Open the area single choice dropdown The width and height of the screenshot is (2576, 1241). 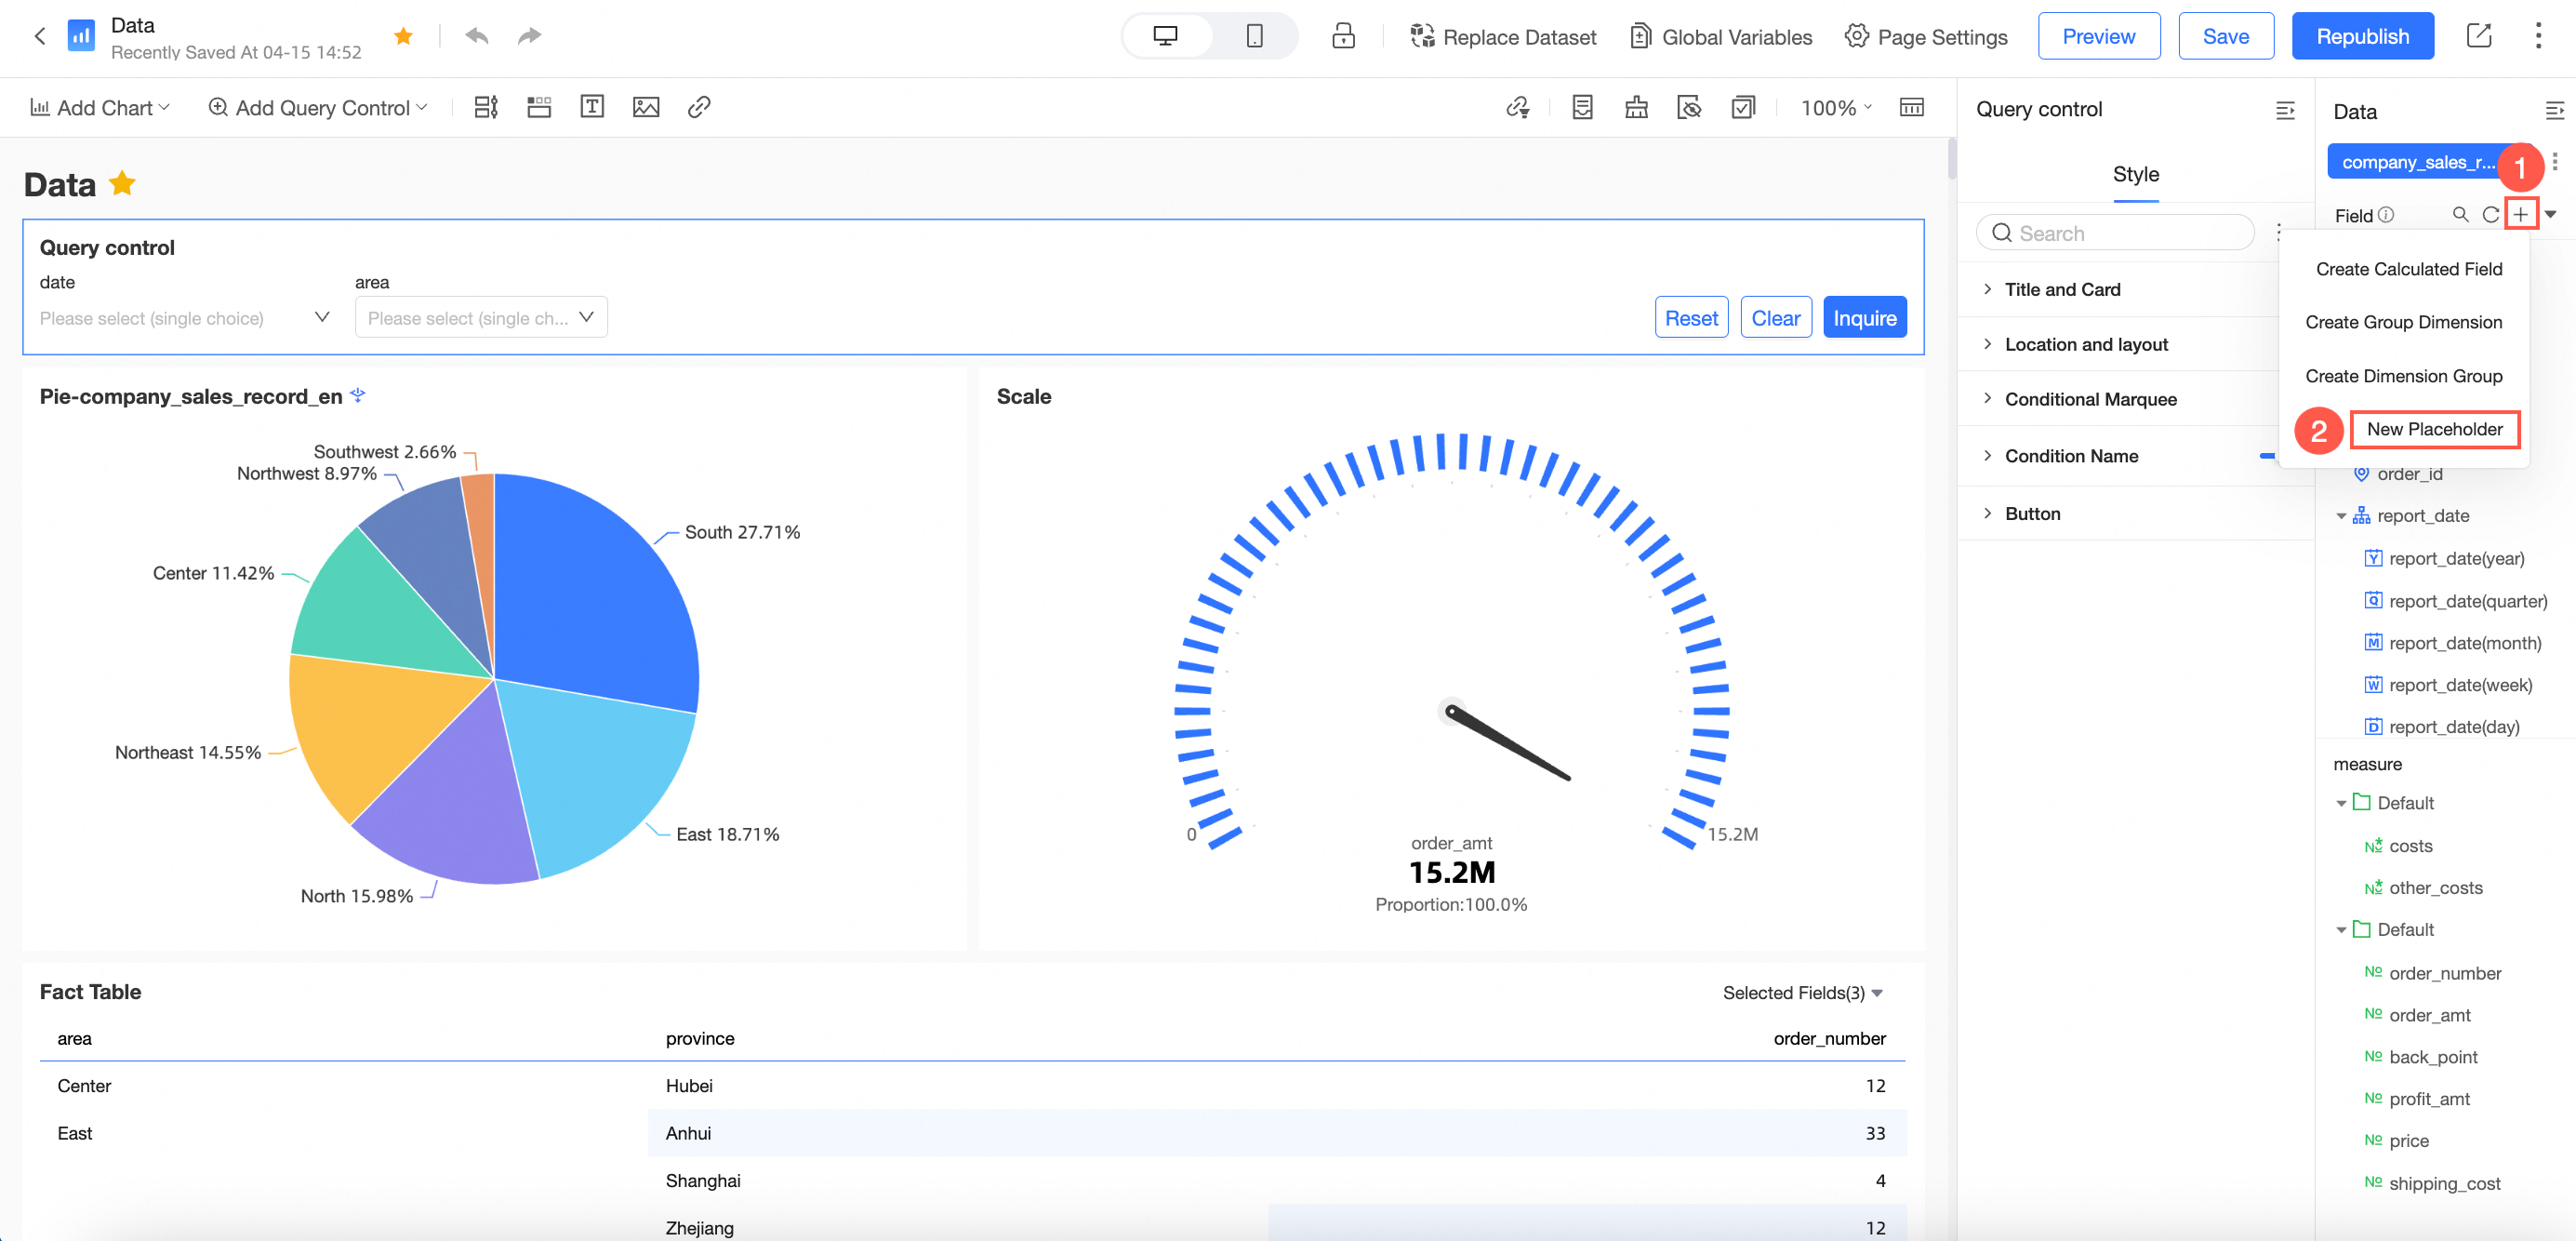point(481,318)
